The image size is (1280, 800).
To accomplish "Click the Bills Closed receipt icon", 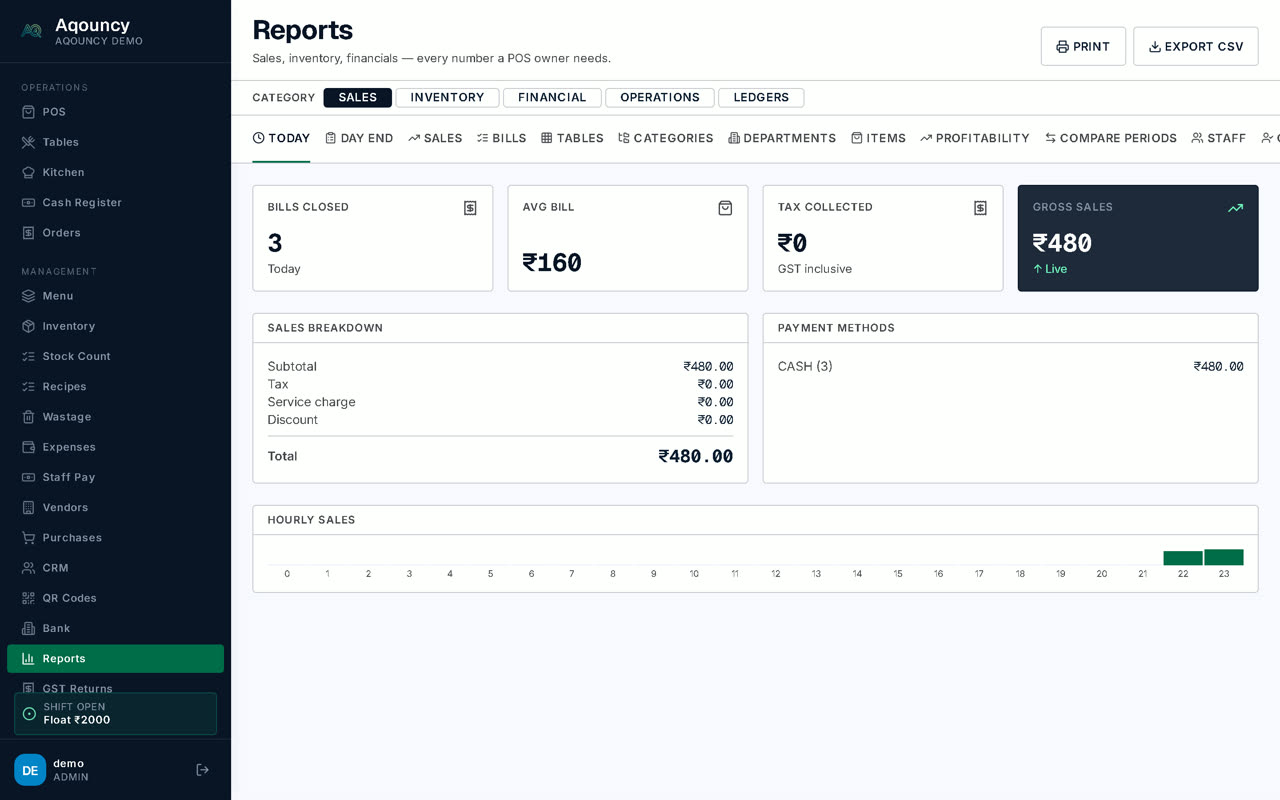I will point(470,208).
